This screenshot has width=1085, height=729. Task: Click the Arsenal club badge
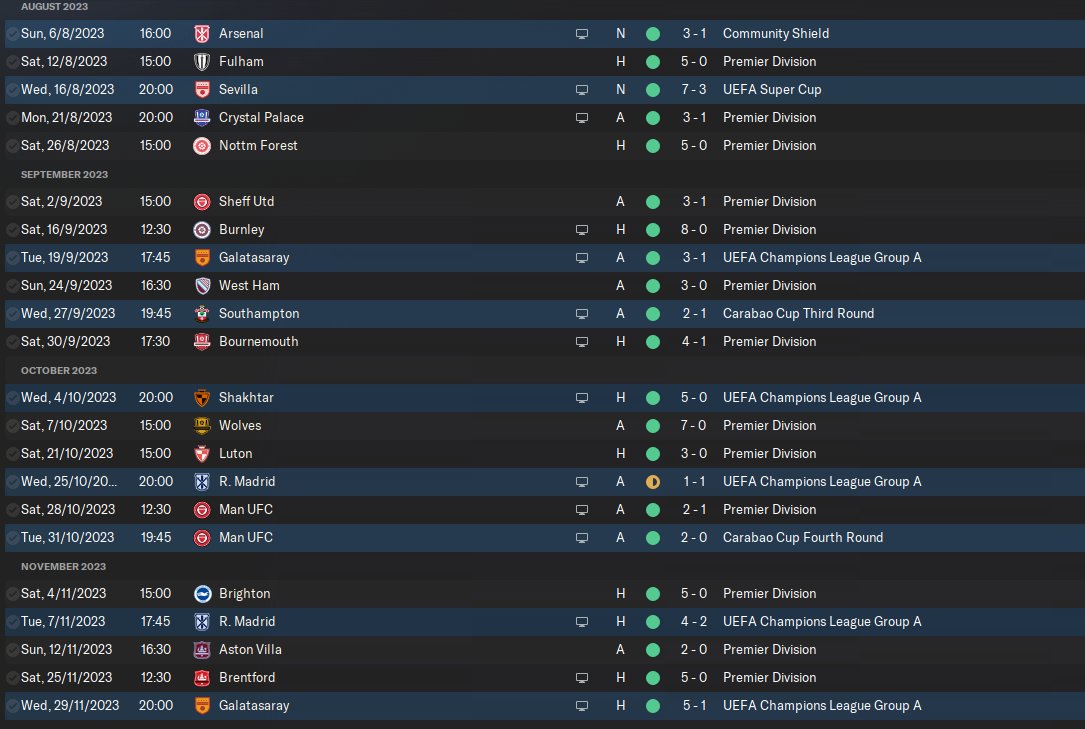click(202, 33)
